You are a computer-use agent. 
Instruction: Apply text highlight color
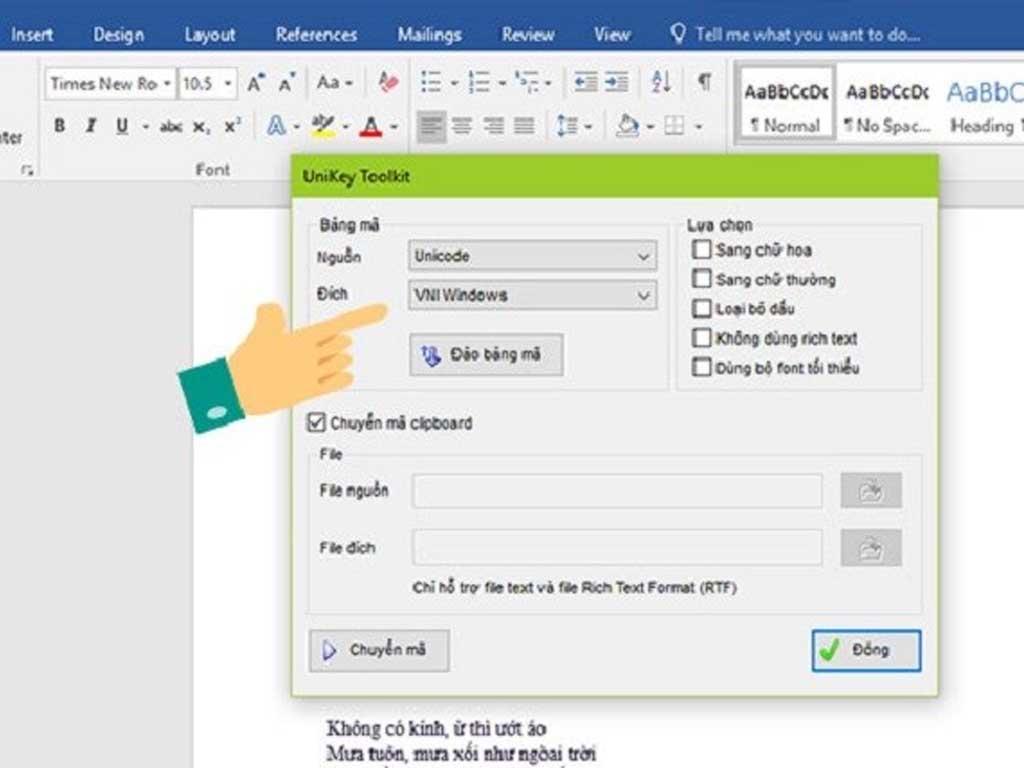tap(323, 125)
